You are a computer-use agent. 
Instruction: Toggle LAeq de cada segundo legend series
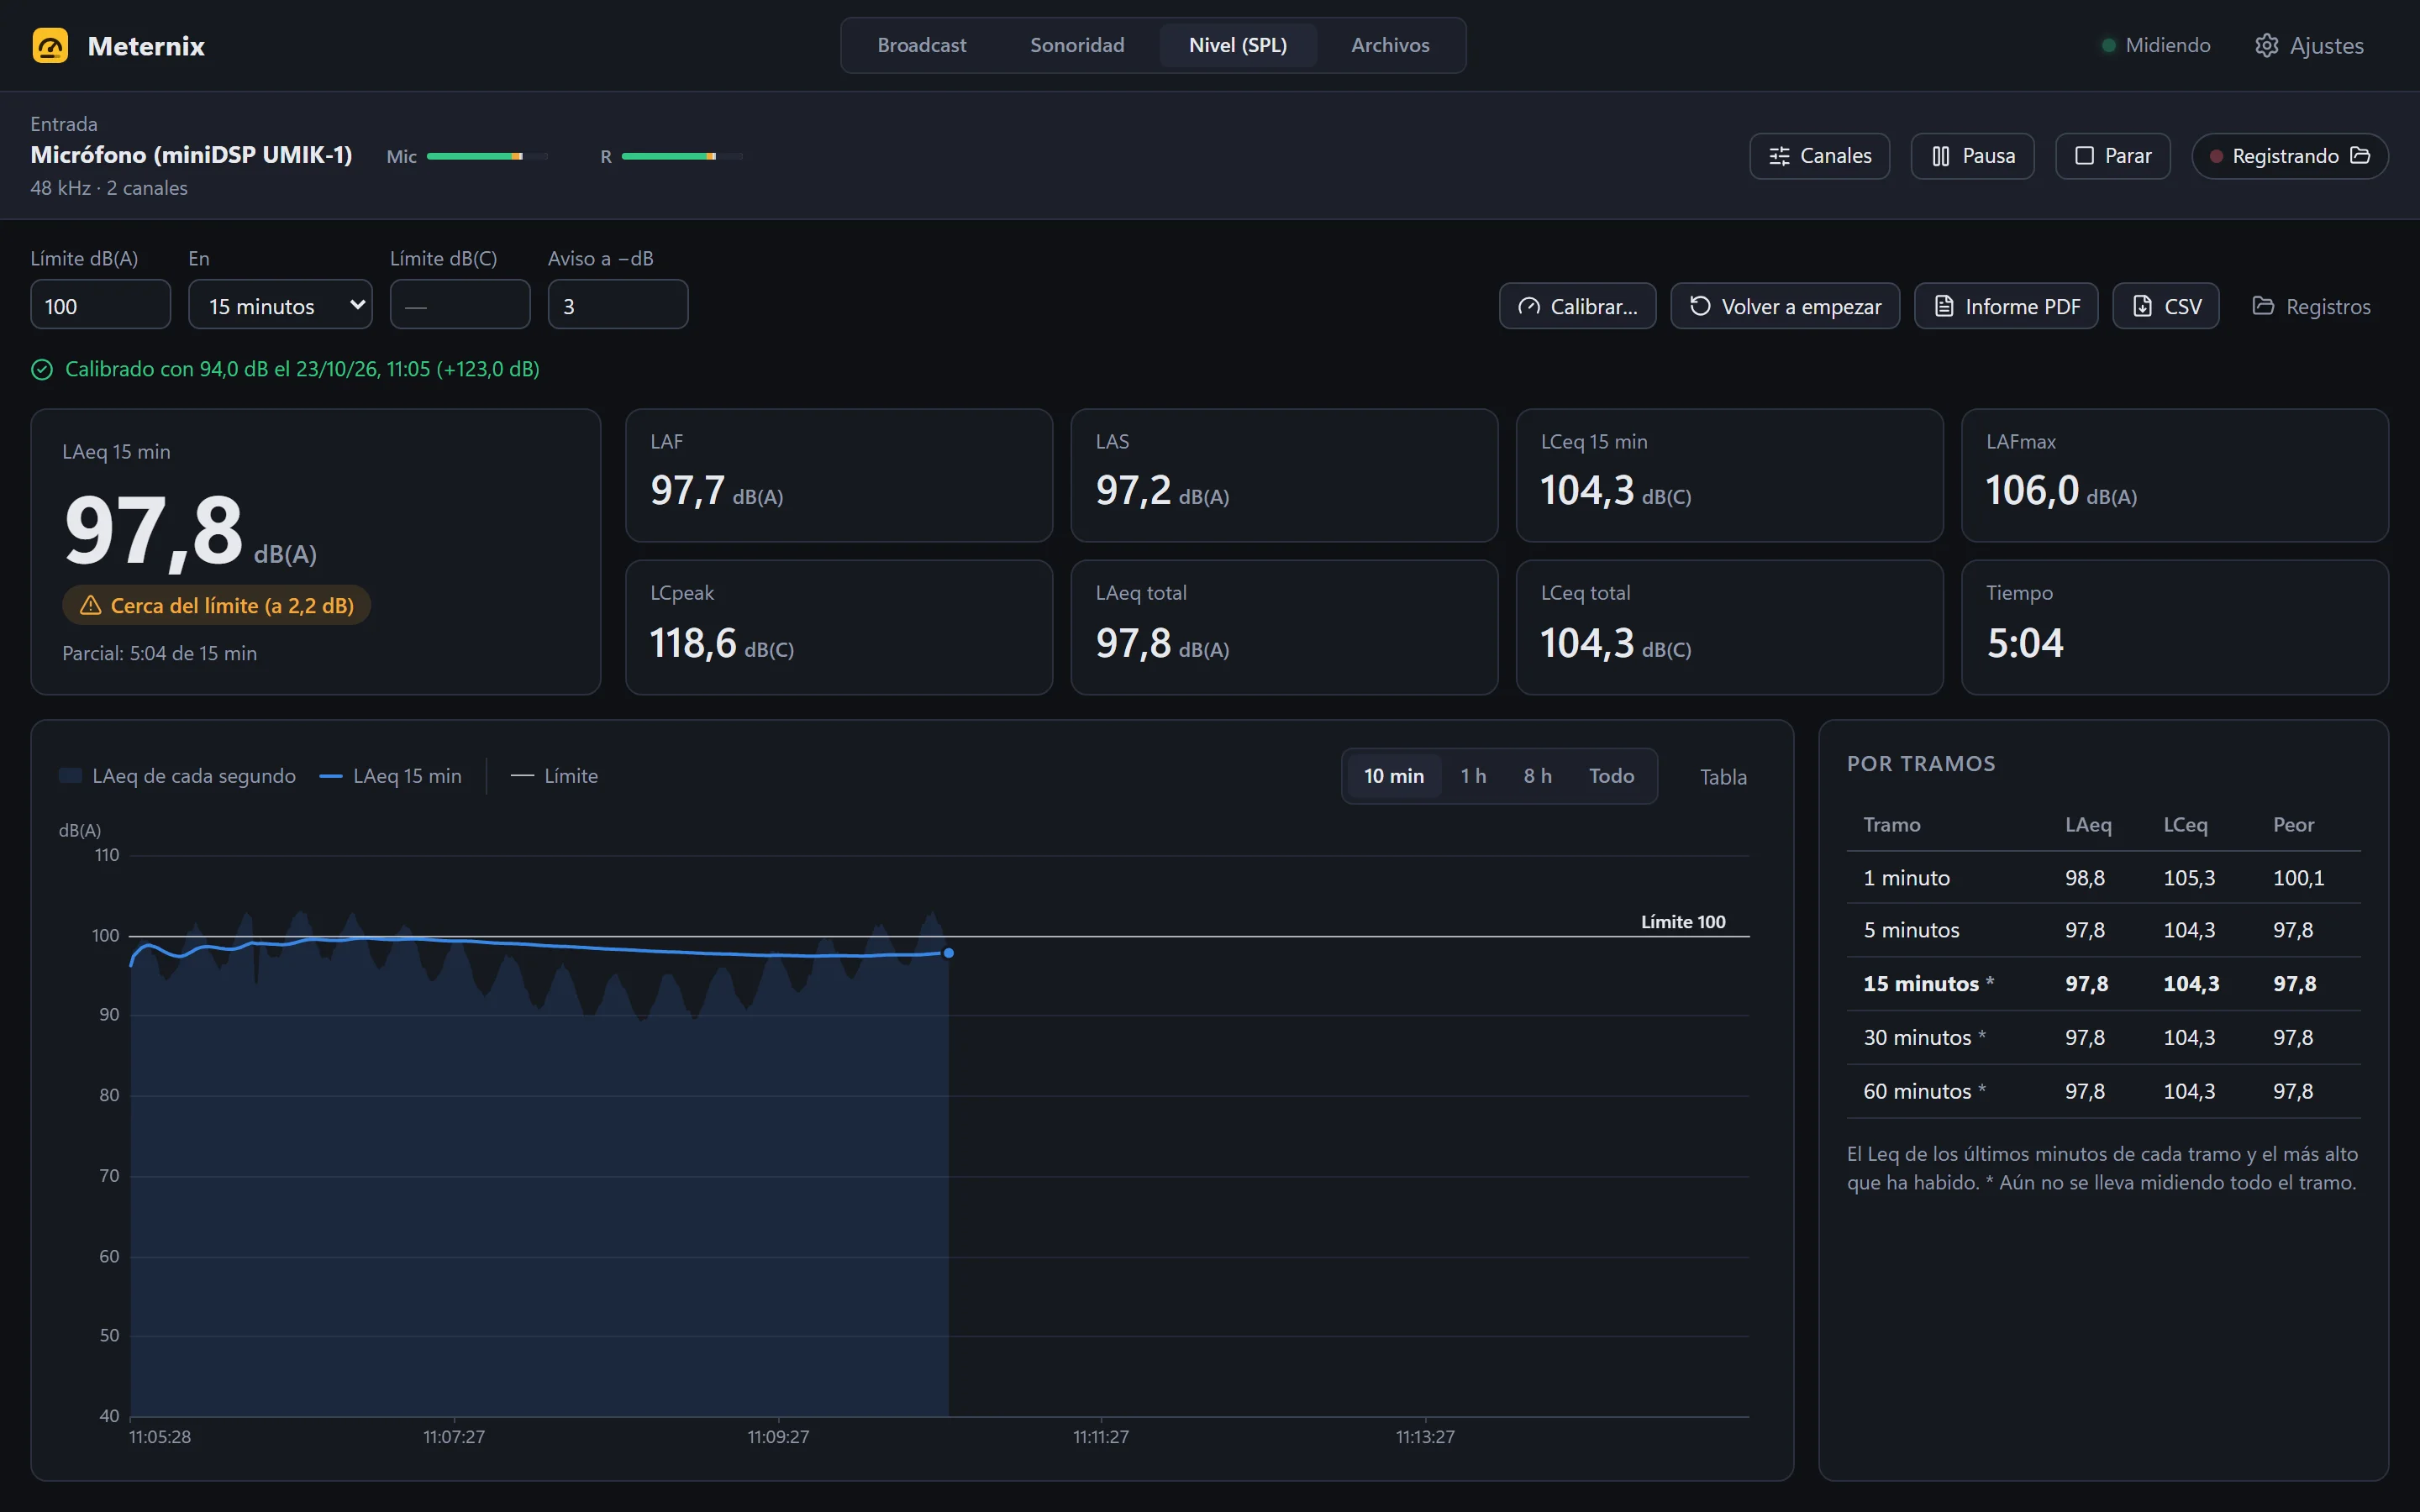pyautogui.click(x=177, y=776)
